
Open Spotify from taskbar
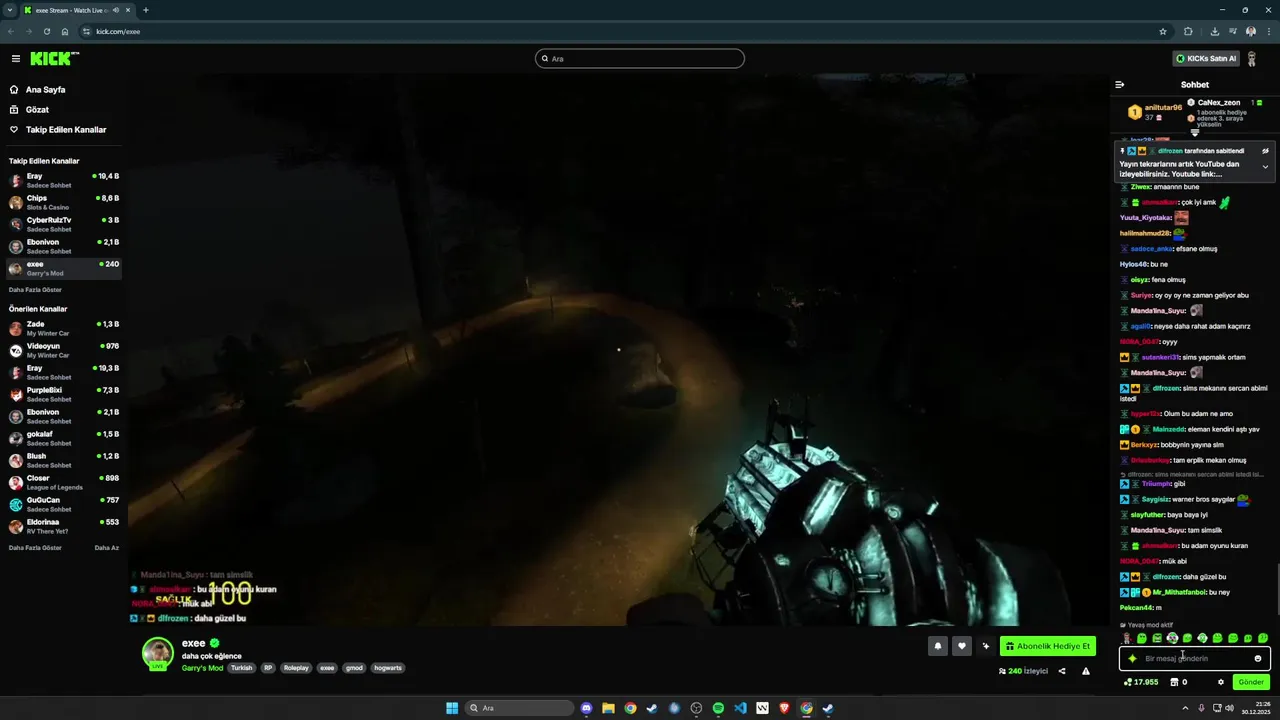coord(718,708)
